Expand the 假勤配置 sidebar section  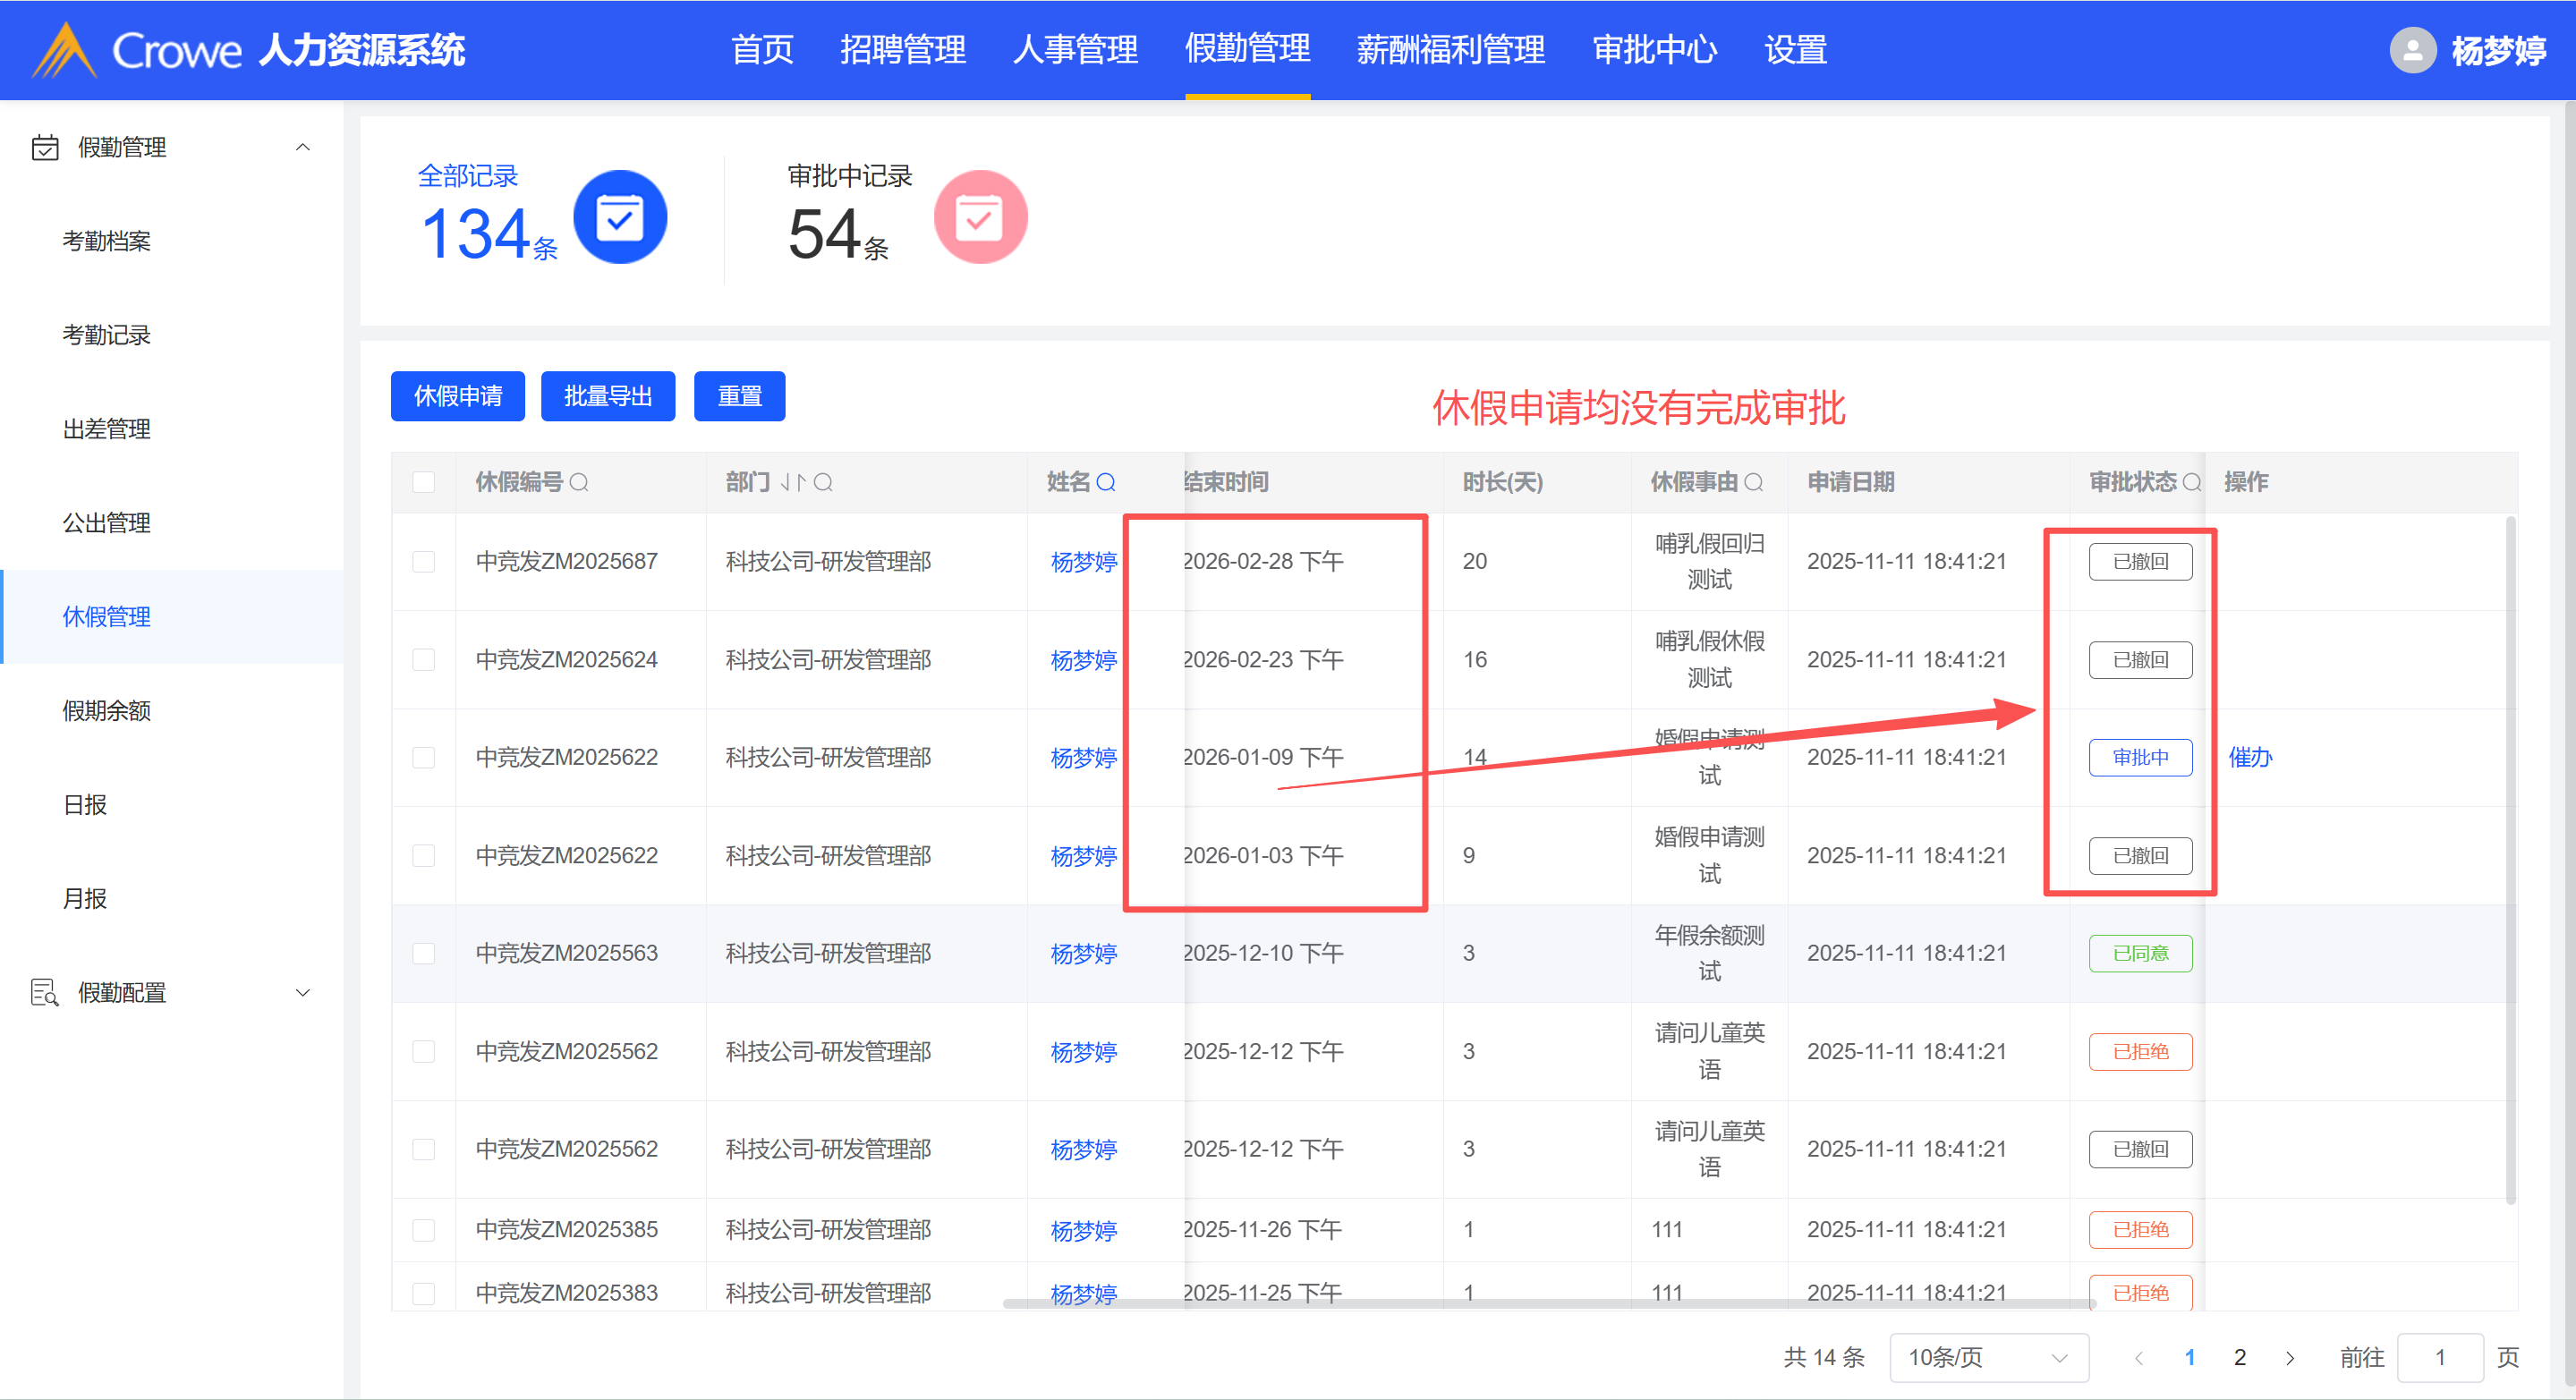[303, 992]
